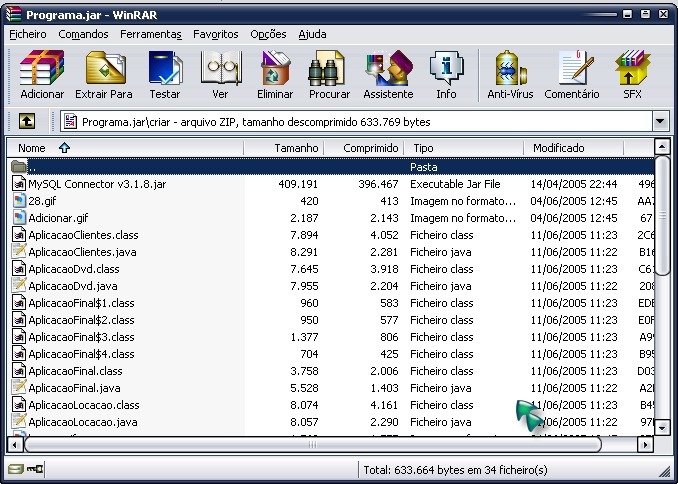This screenshot has width=678, height=484.
Task: Click size value 8.291
Action: 304,252
